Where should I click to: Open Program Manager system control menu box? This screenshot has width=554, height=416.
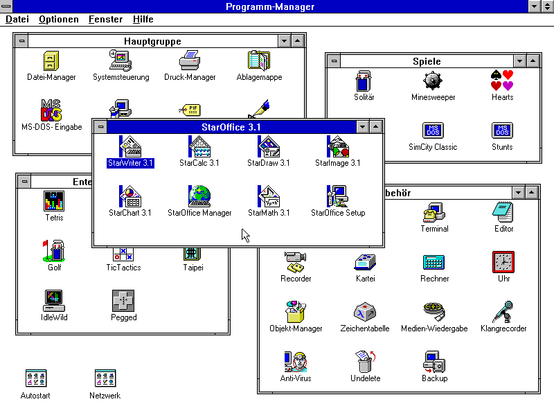click(6, 6)
